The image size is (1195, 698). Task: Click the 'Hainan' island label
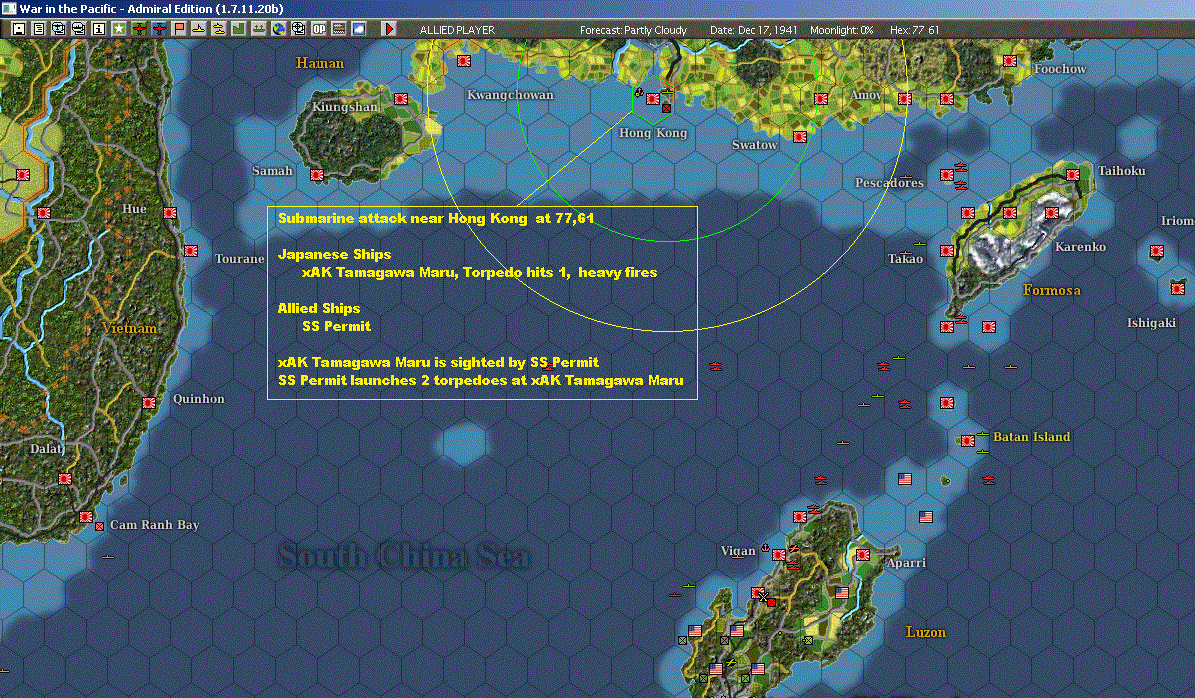[319, 63]
